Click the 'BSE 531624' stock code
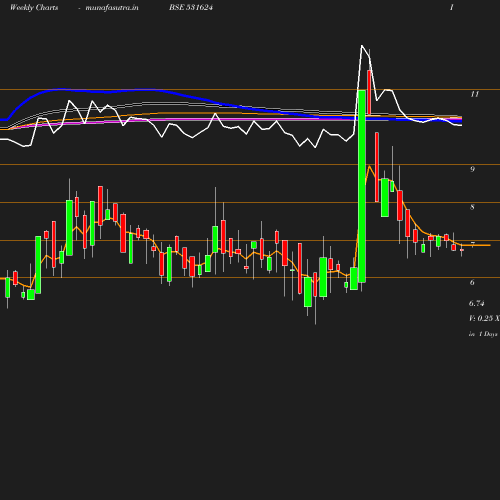Image resolution: width=500 pixels, height=500 pixels. (191, 7)
